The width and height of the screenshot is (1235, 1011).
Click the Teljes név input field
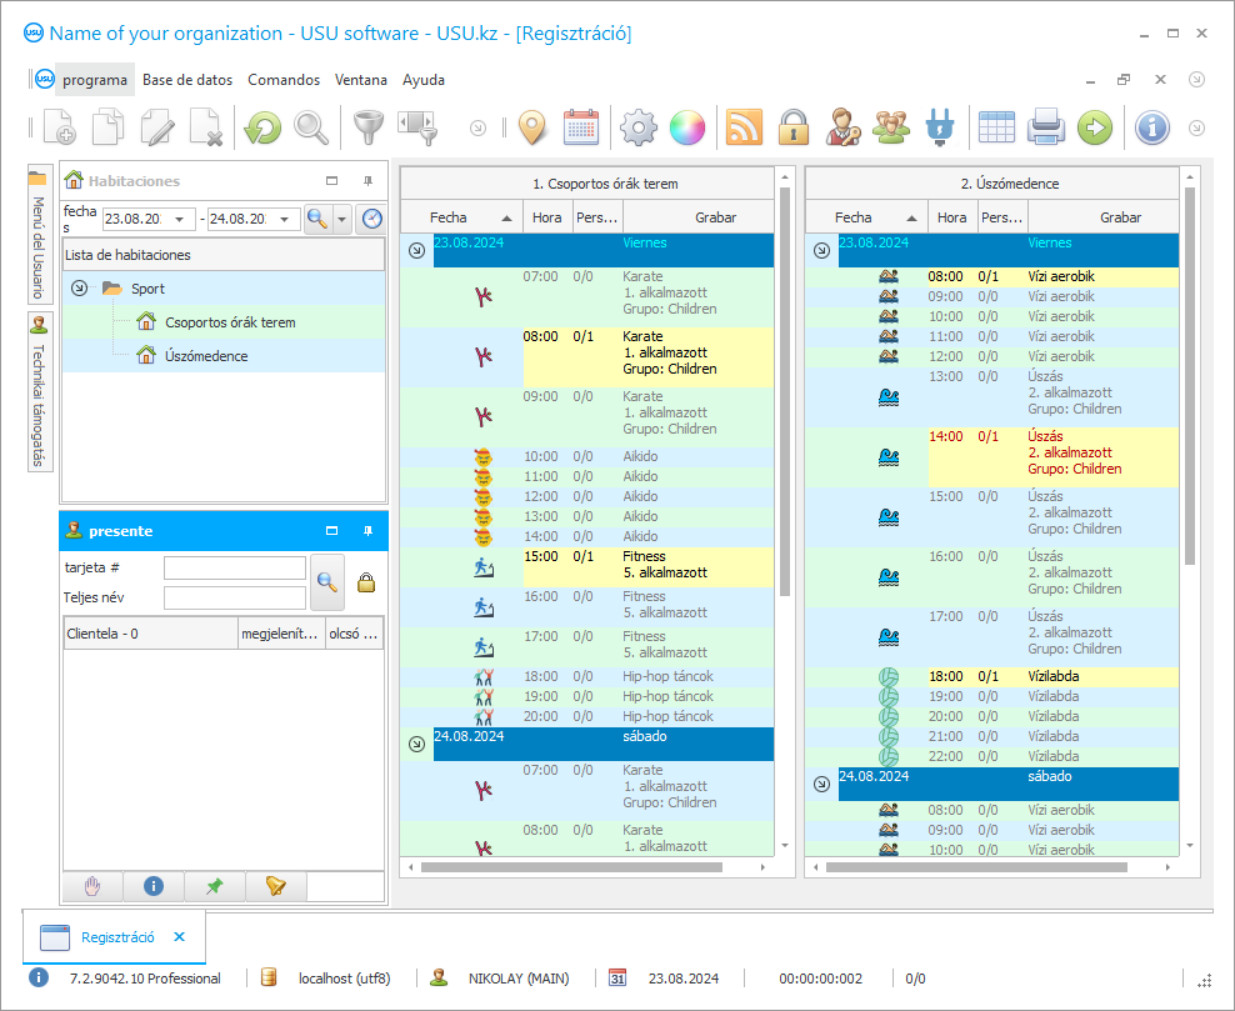235,598
